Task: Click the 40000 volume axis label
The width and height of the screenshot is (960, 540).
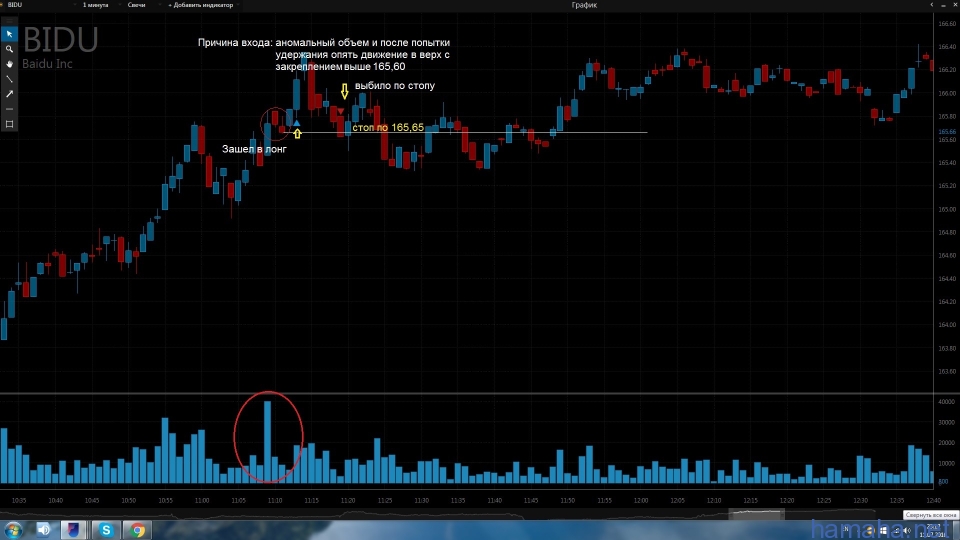Action: tap(946, 402)
